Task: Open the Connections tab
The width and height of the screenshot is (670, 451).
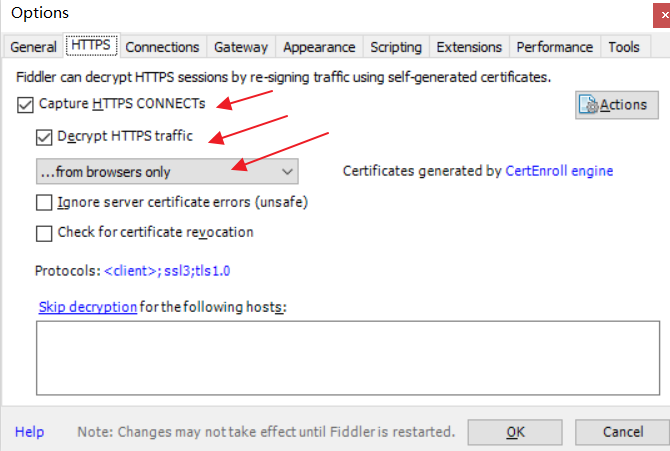Action: pyautogui.click(x=162, y=47)
